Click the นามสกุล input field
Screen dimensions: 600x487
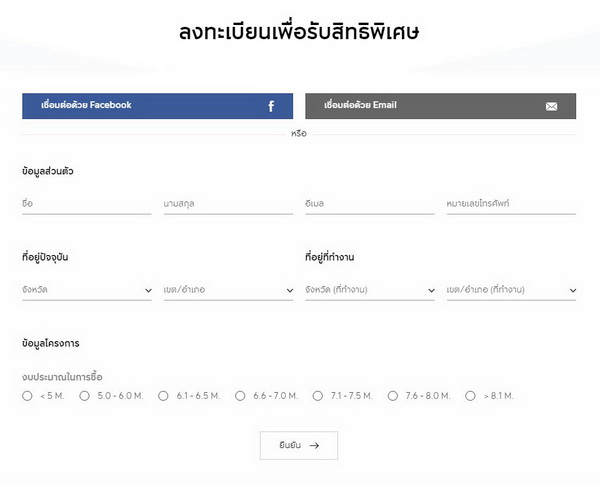[x=228, y=204]
